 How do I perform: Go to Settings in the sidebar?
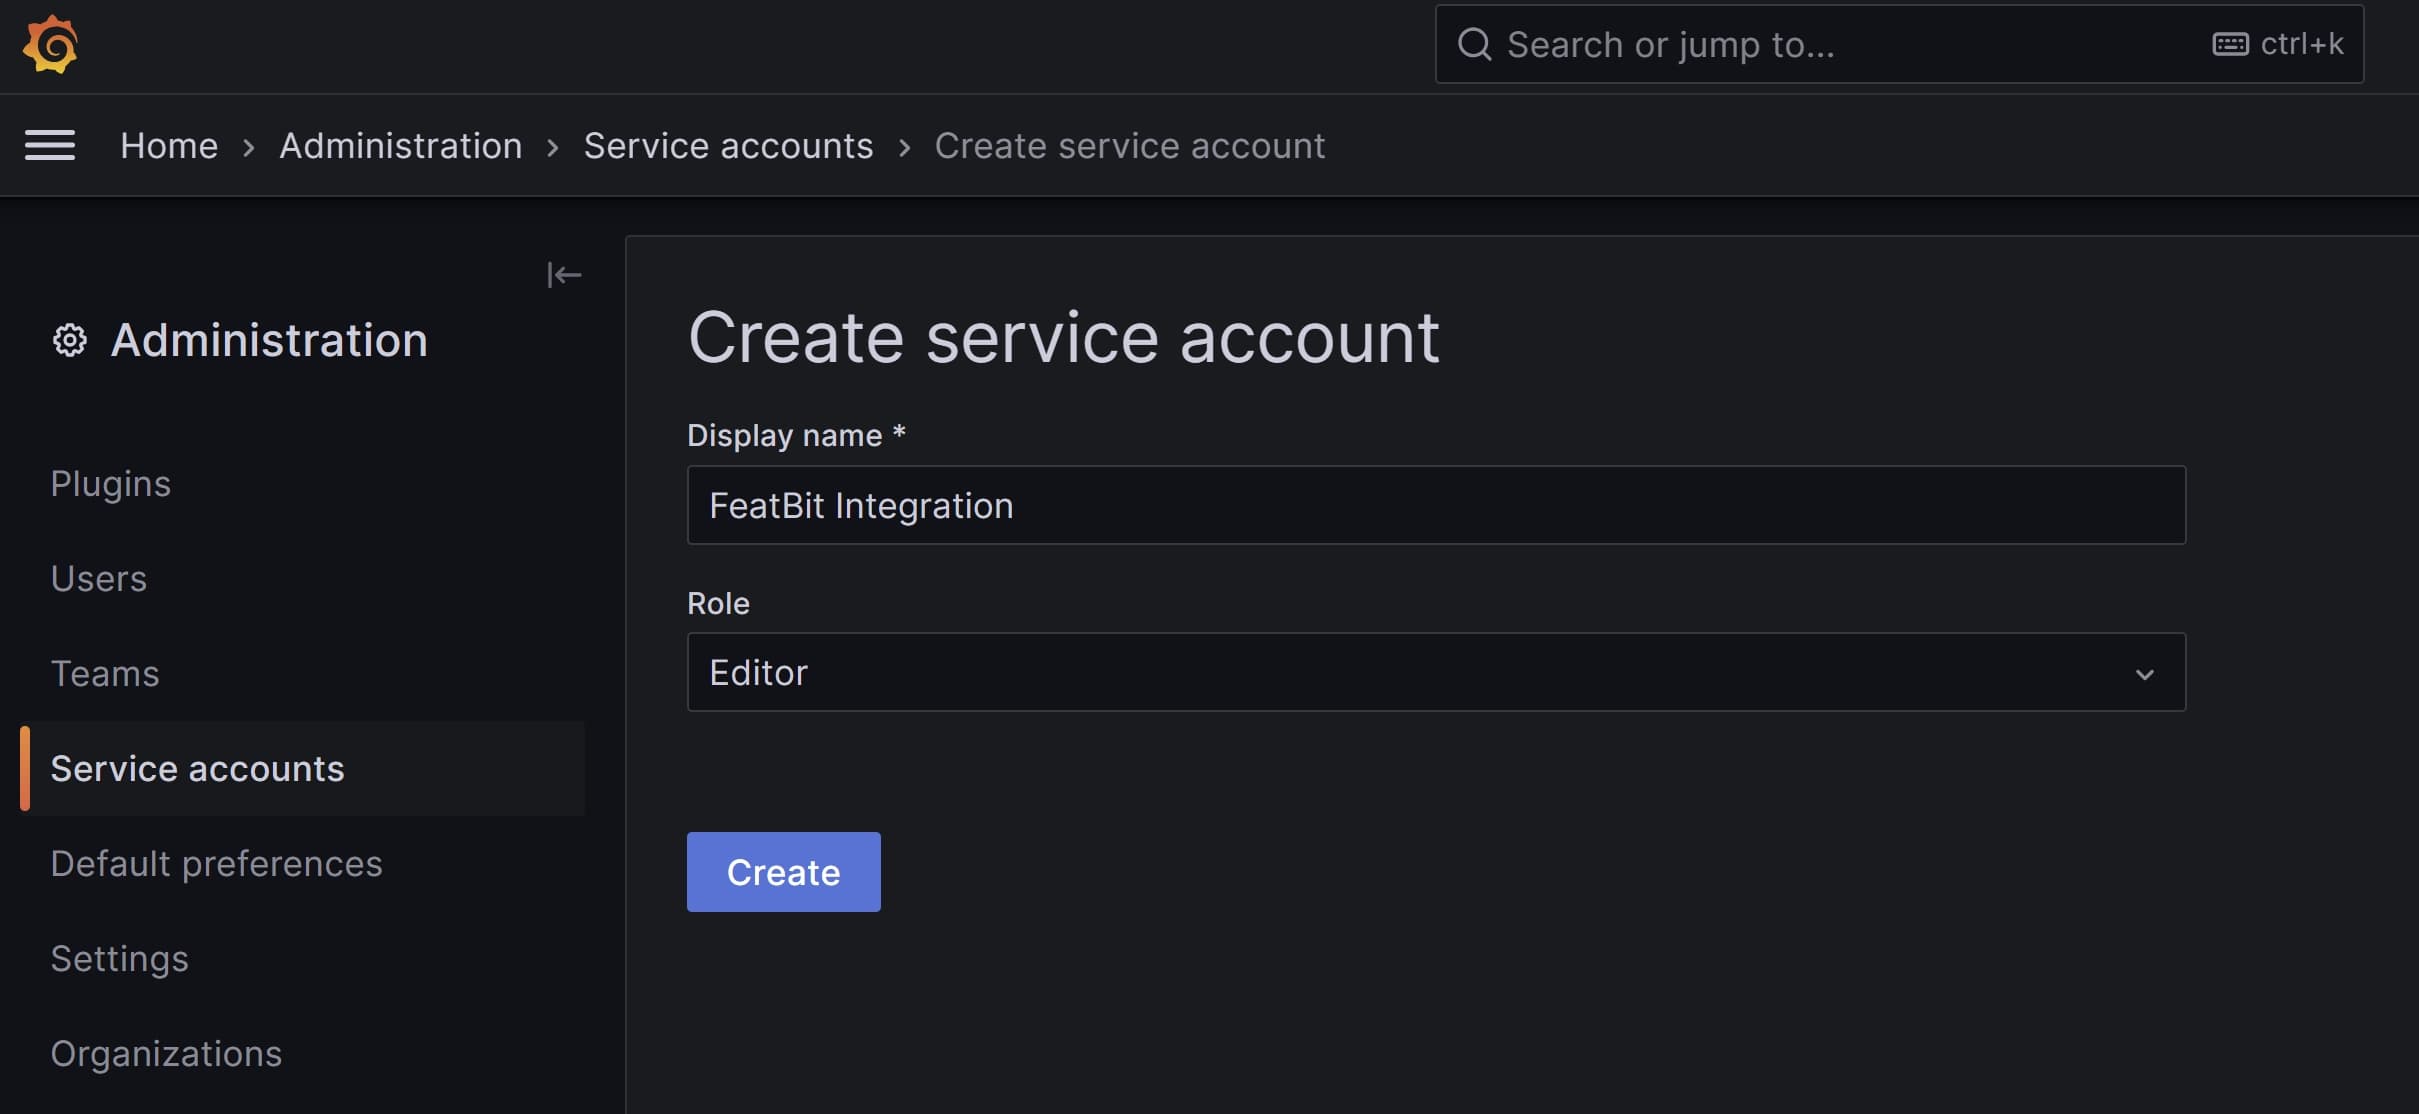120,959
